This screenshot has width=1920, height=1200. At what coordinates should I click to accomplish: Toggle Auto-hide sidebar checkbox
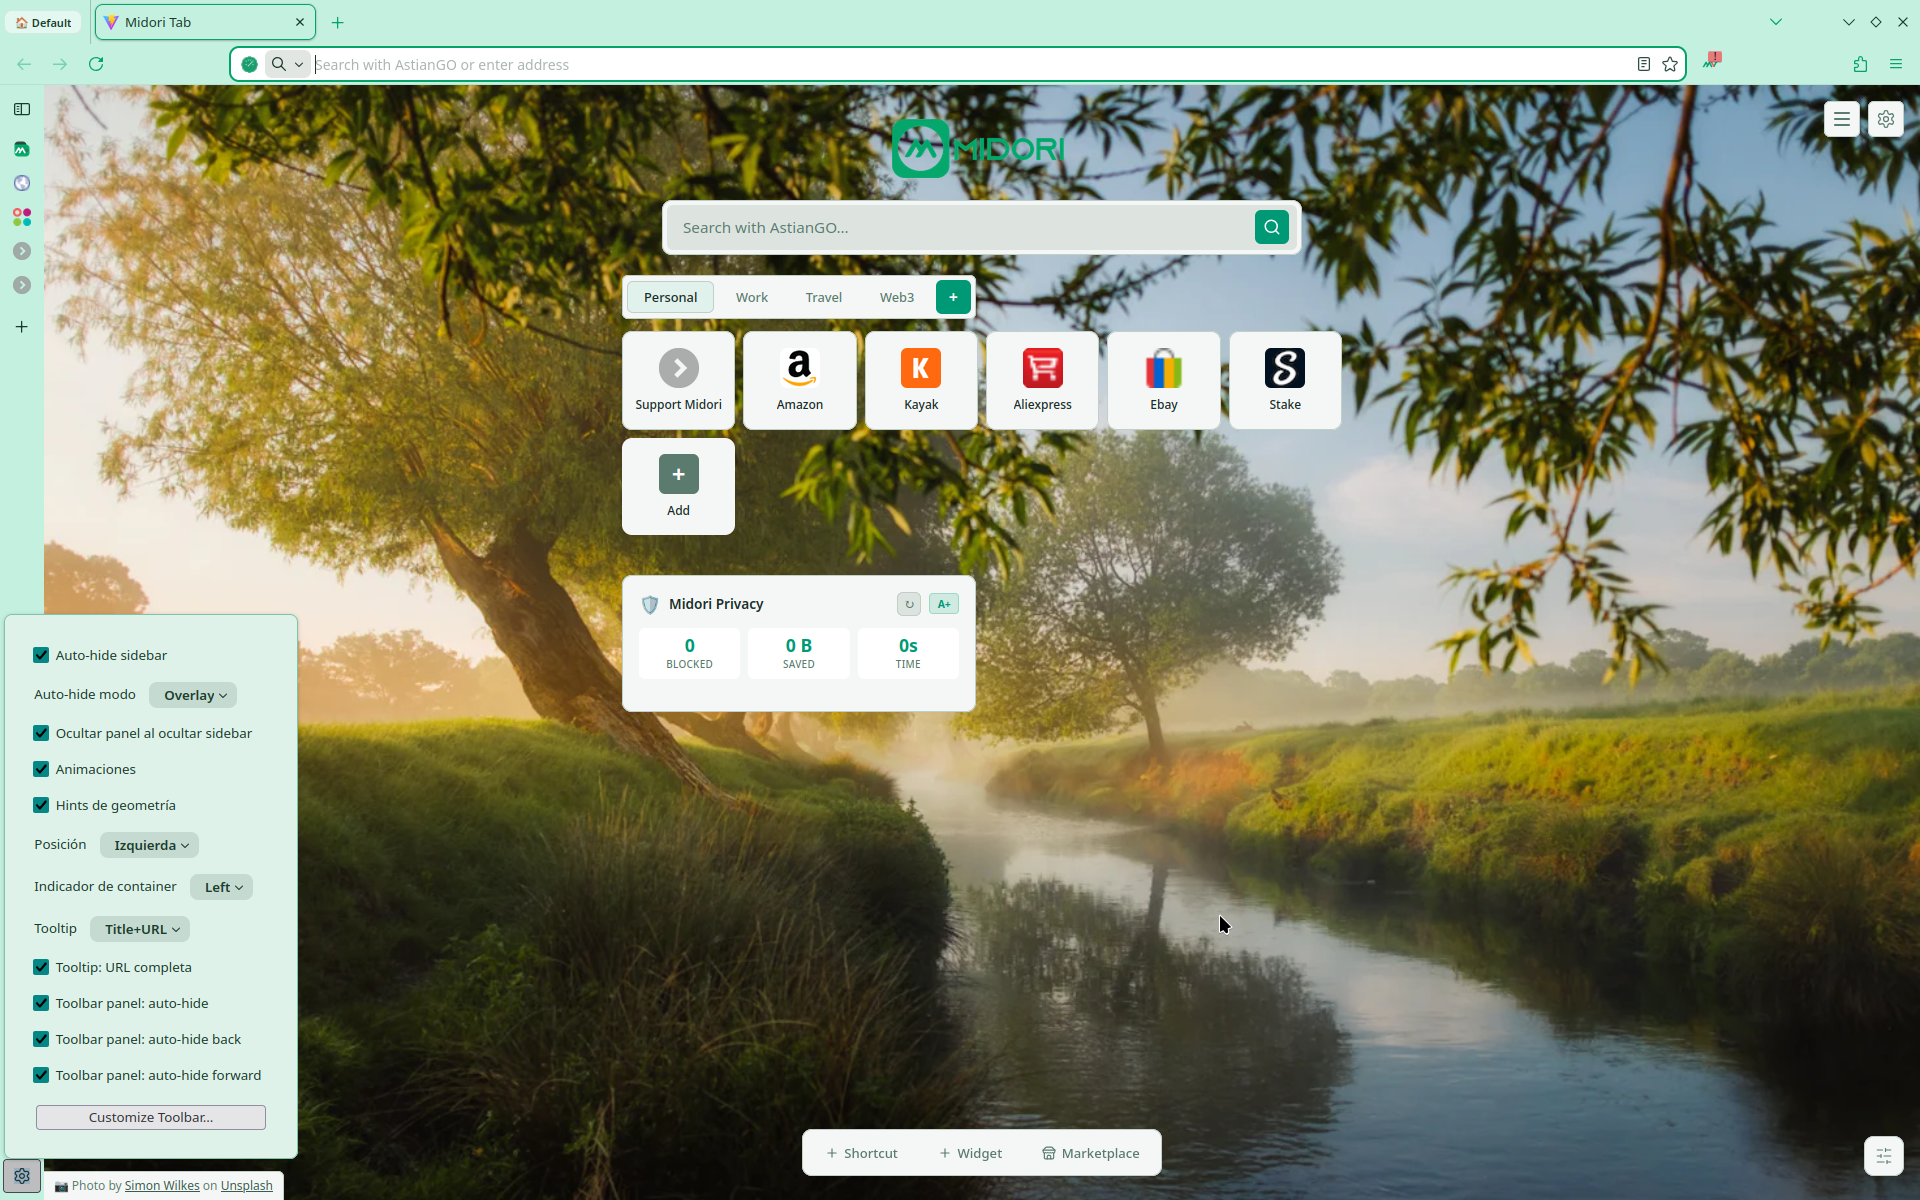click(x=41, y=655)
